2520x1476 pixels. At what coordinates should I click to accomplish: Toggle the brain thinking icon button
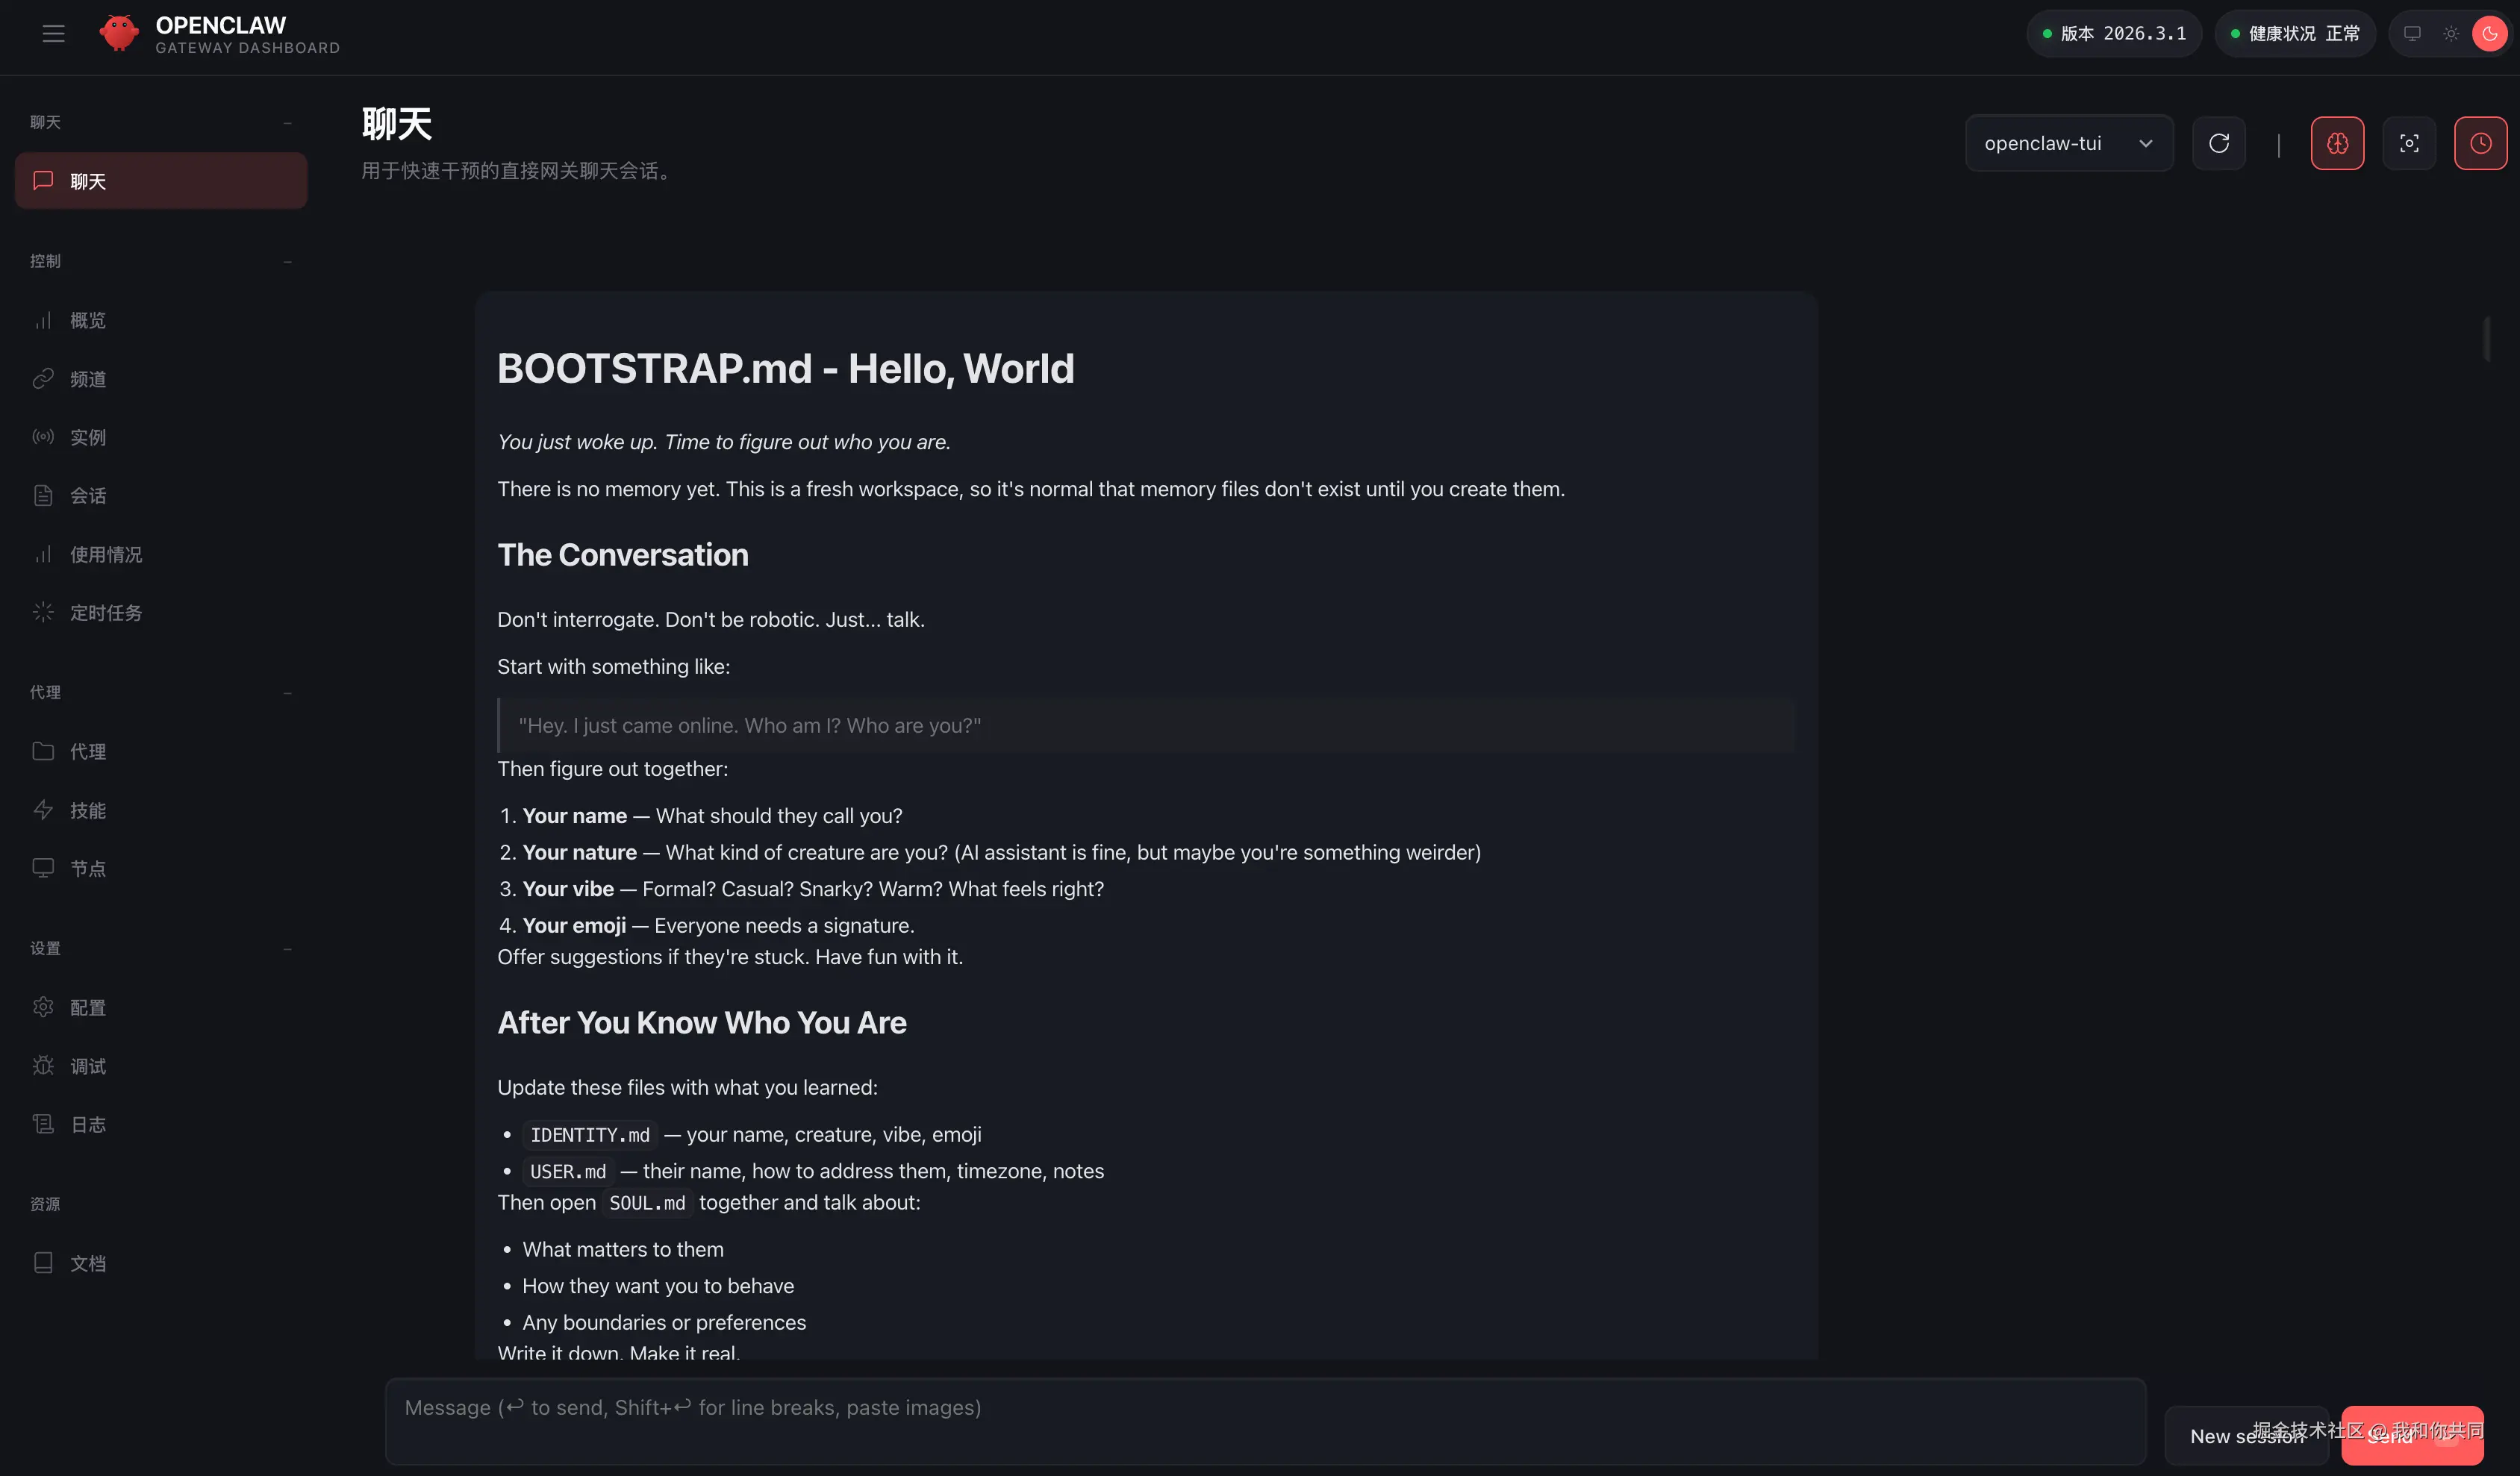click(2337, 143)
